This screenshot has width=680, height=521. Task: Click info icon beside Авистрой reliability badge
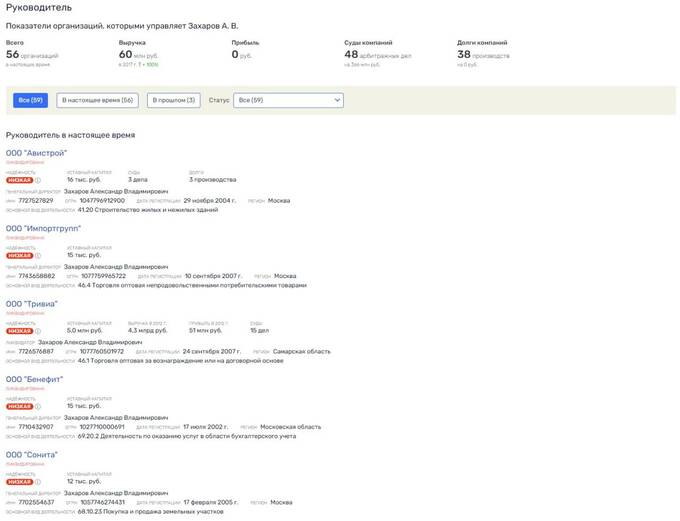38,180
